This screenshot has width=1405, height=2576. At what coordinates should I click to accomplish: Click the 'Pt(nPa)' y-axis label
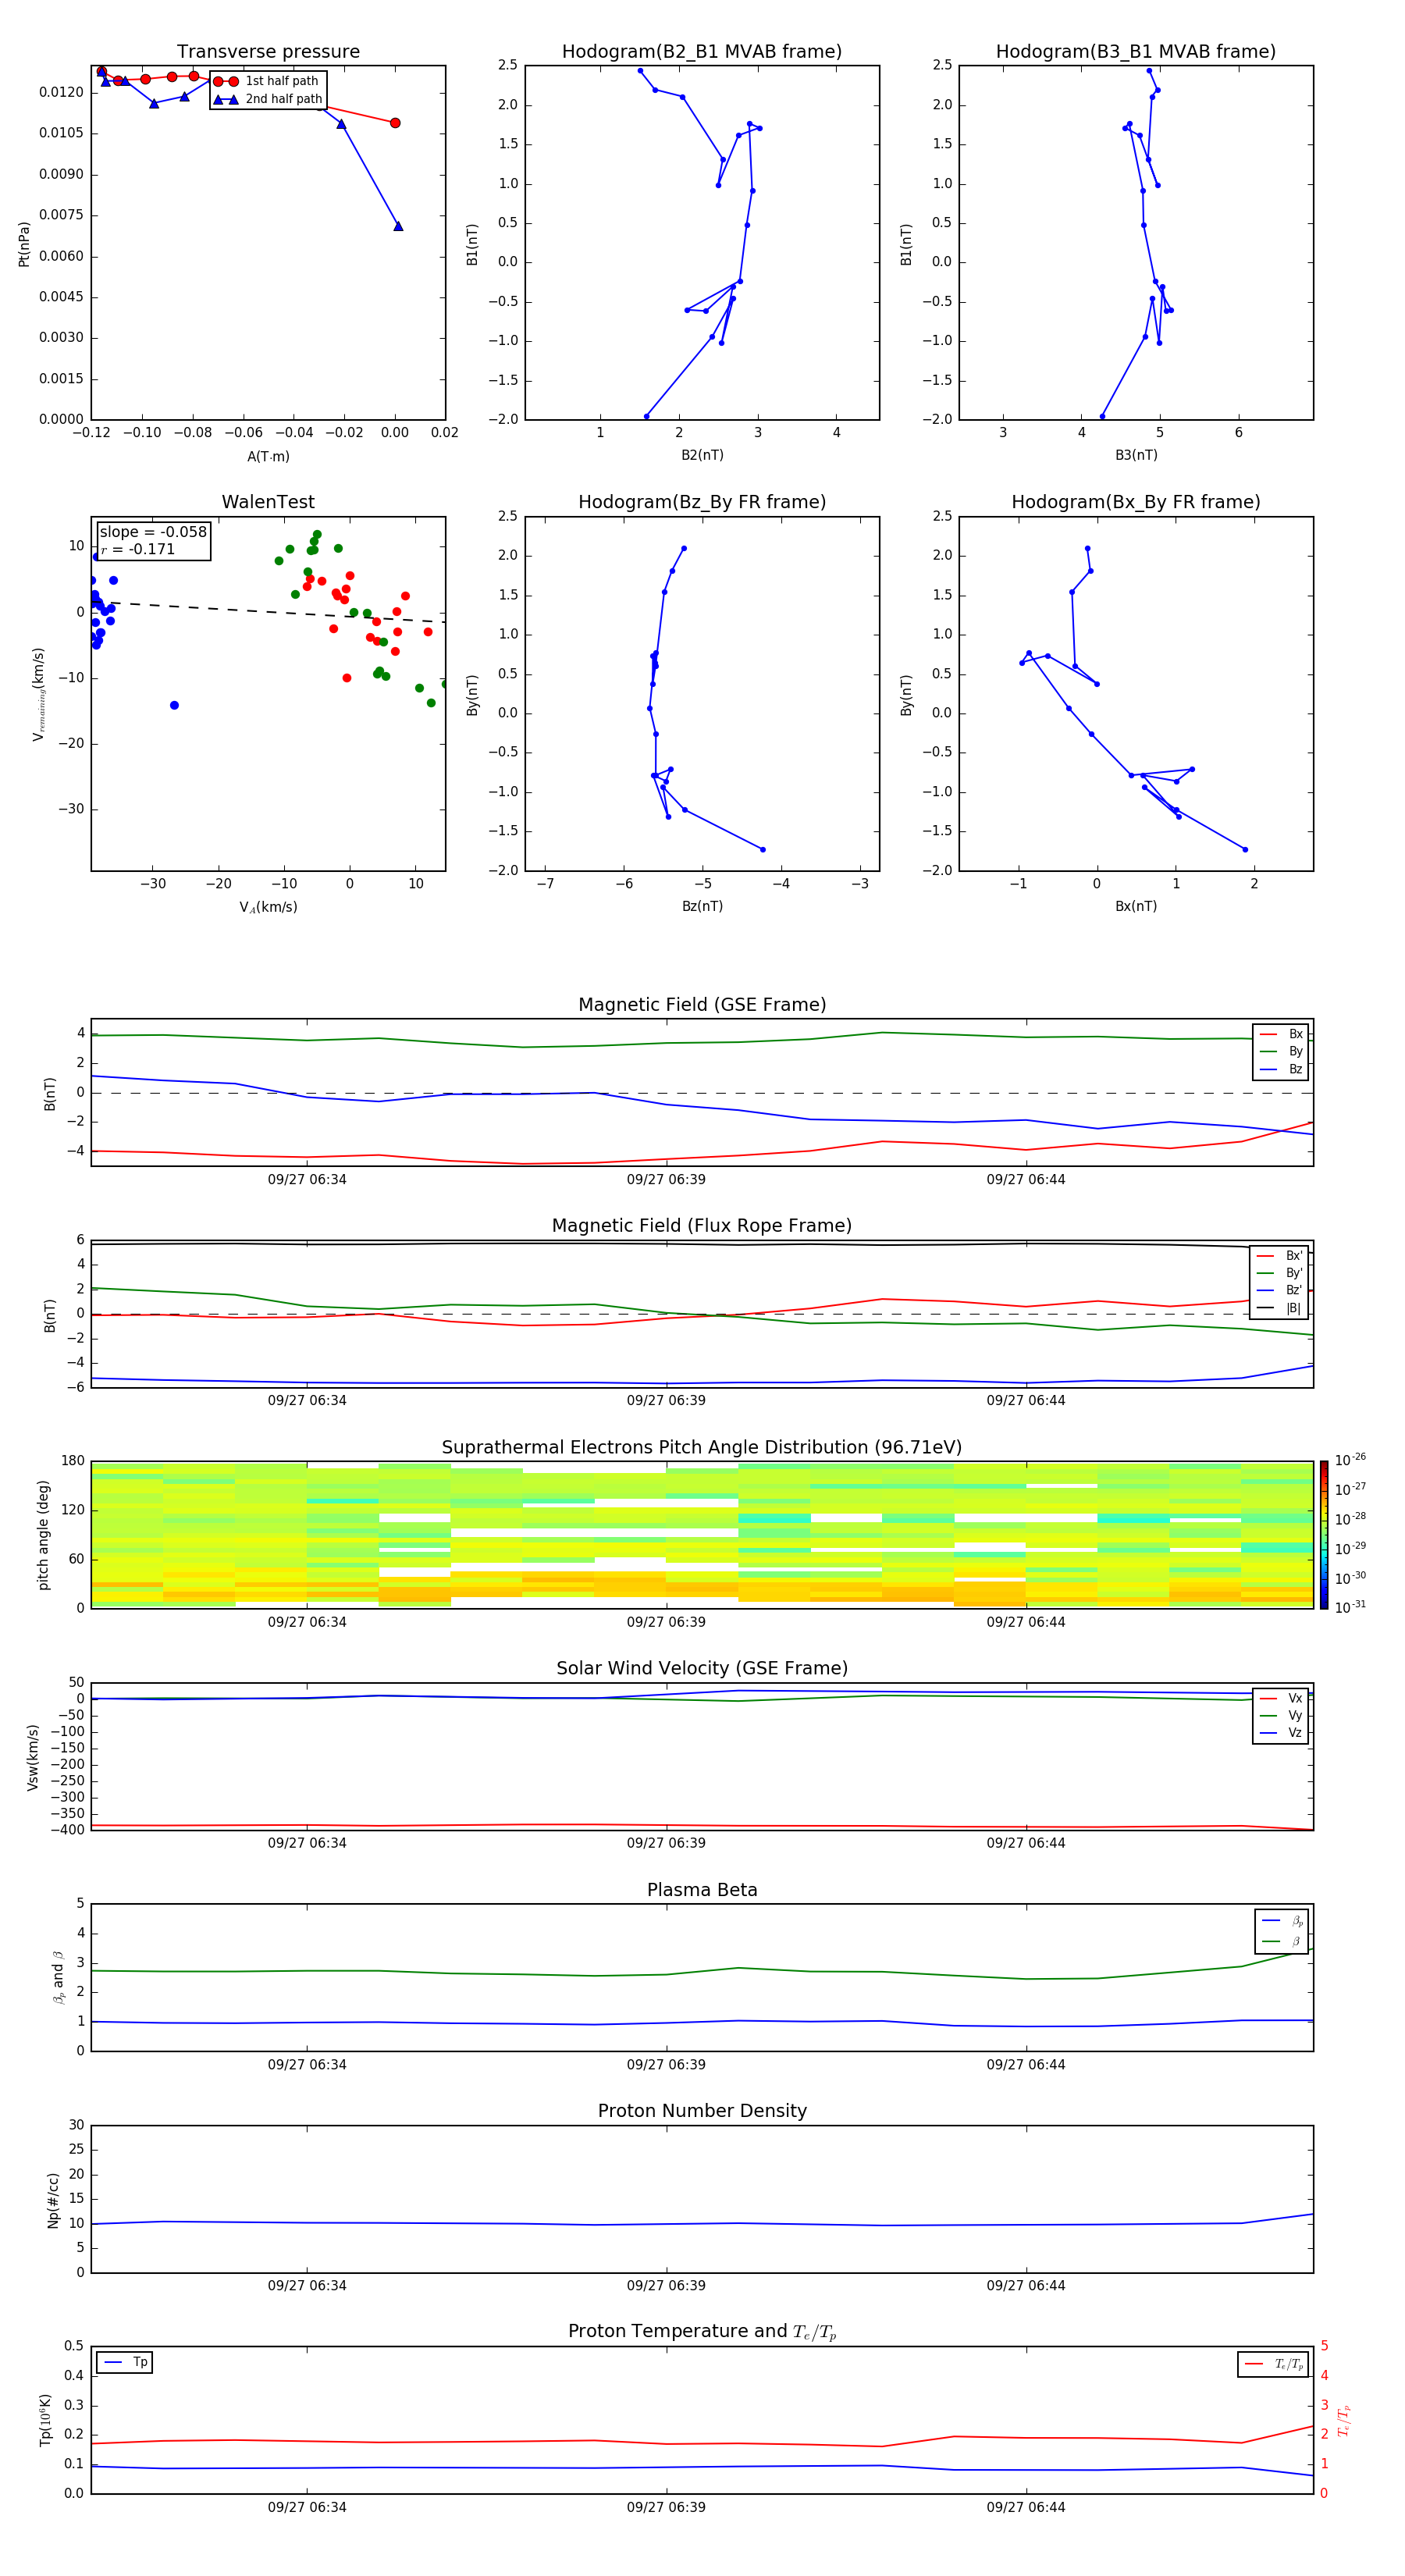pyautogui.click(x=24, y=243)
